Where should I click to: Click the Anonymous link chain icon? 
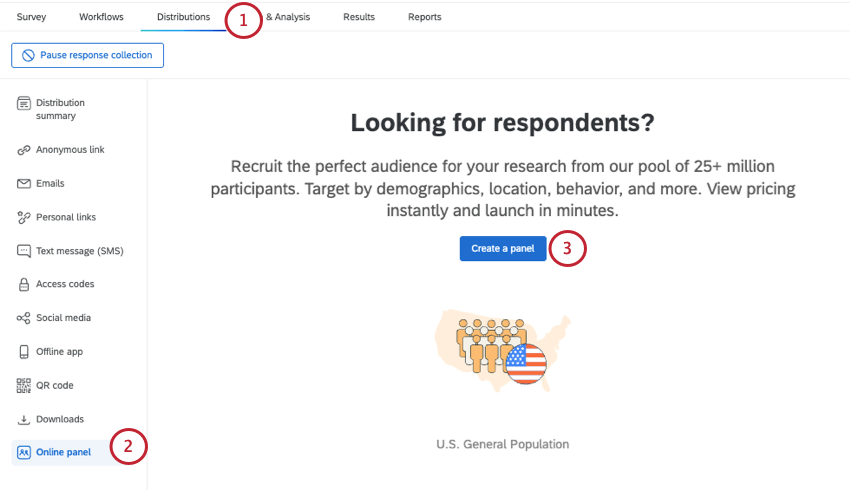(24, 150)
